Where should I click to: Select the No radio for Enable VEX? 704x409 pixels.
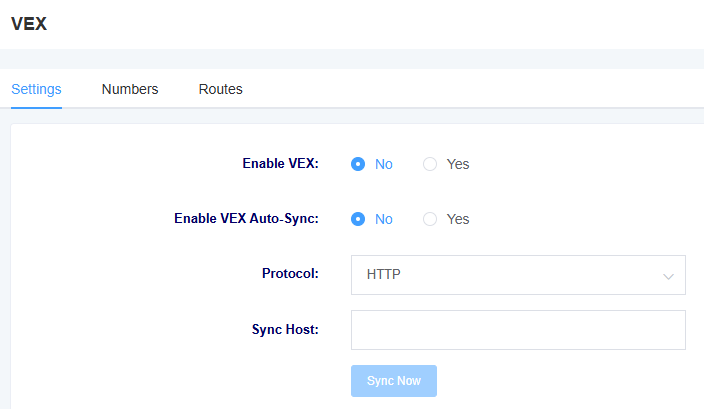point(358,164)
